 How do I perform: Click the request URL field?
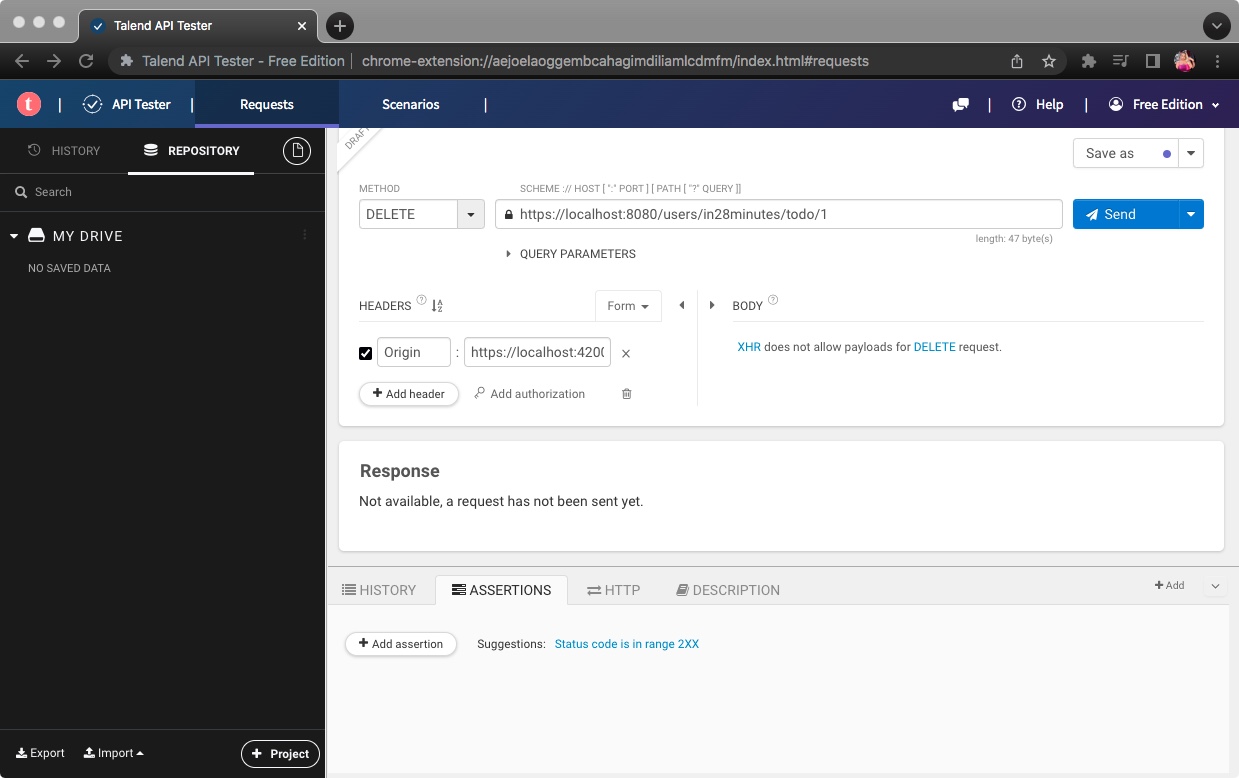779,214
